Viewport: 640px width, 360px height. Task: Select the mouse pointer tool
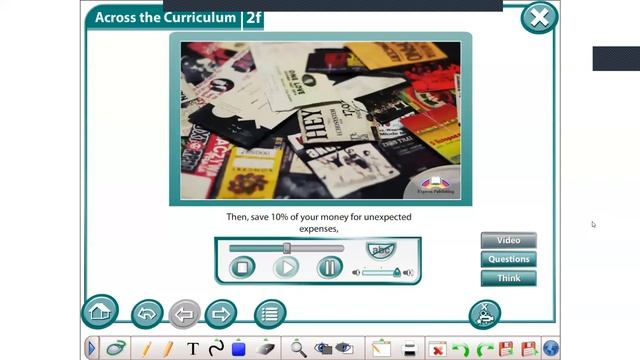point(116,348)
